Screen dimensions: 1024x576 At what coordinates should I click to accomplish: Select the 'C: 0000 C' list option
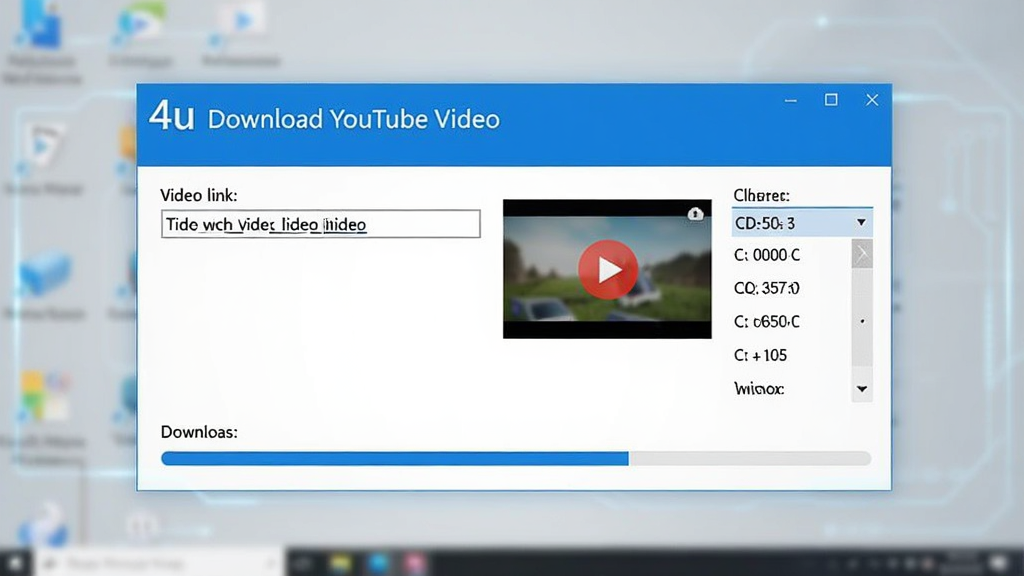(767, 255)
